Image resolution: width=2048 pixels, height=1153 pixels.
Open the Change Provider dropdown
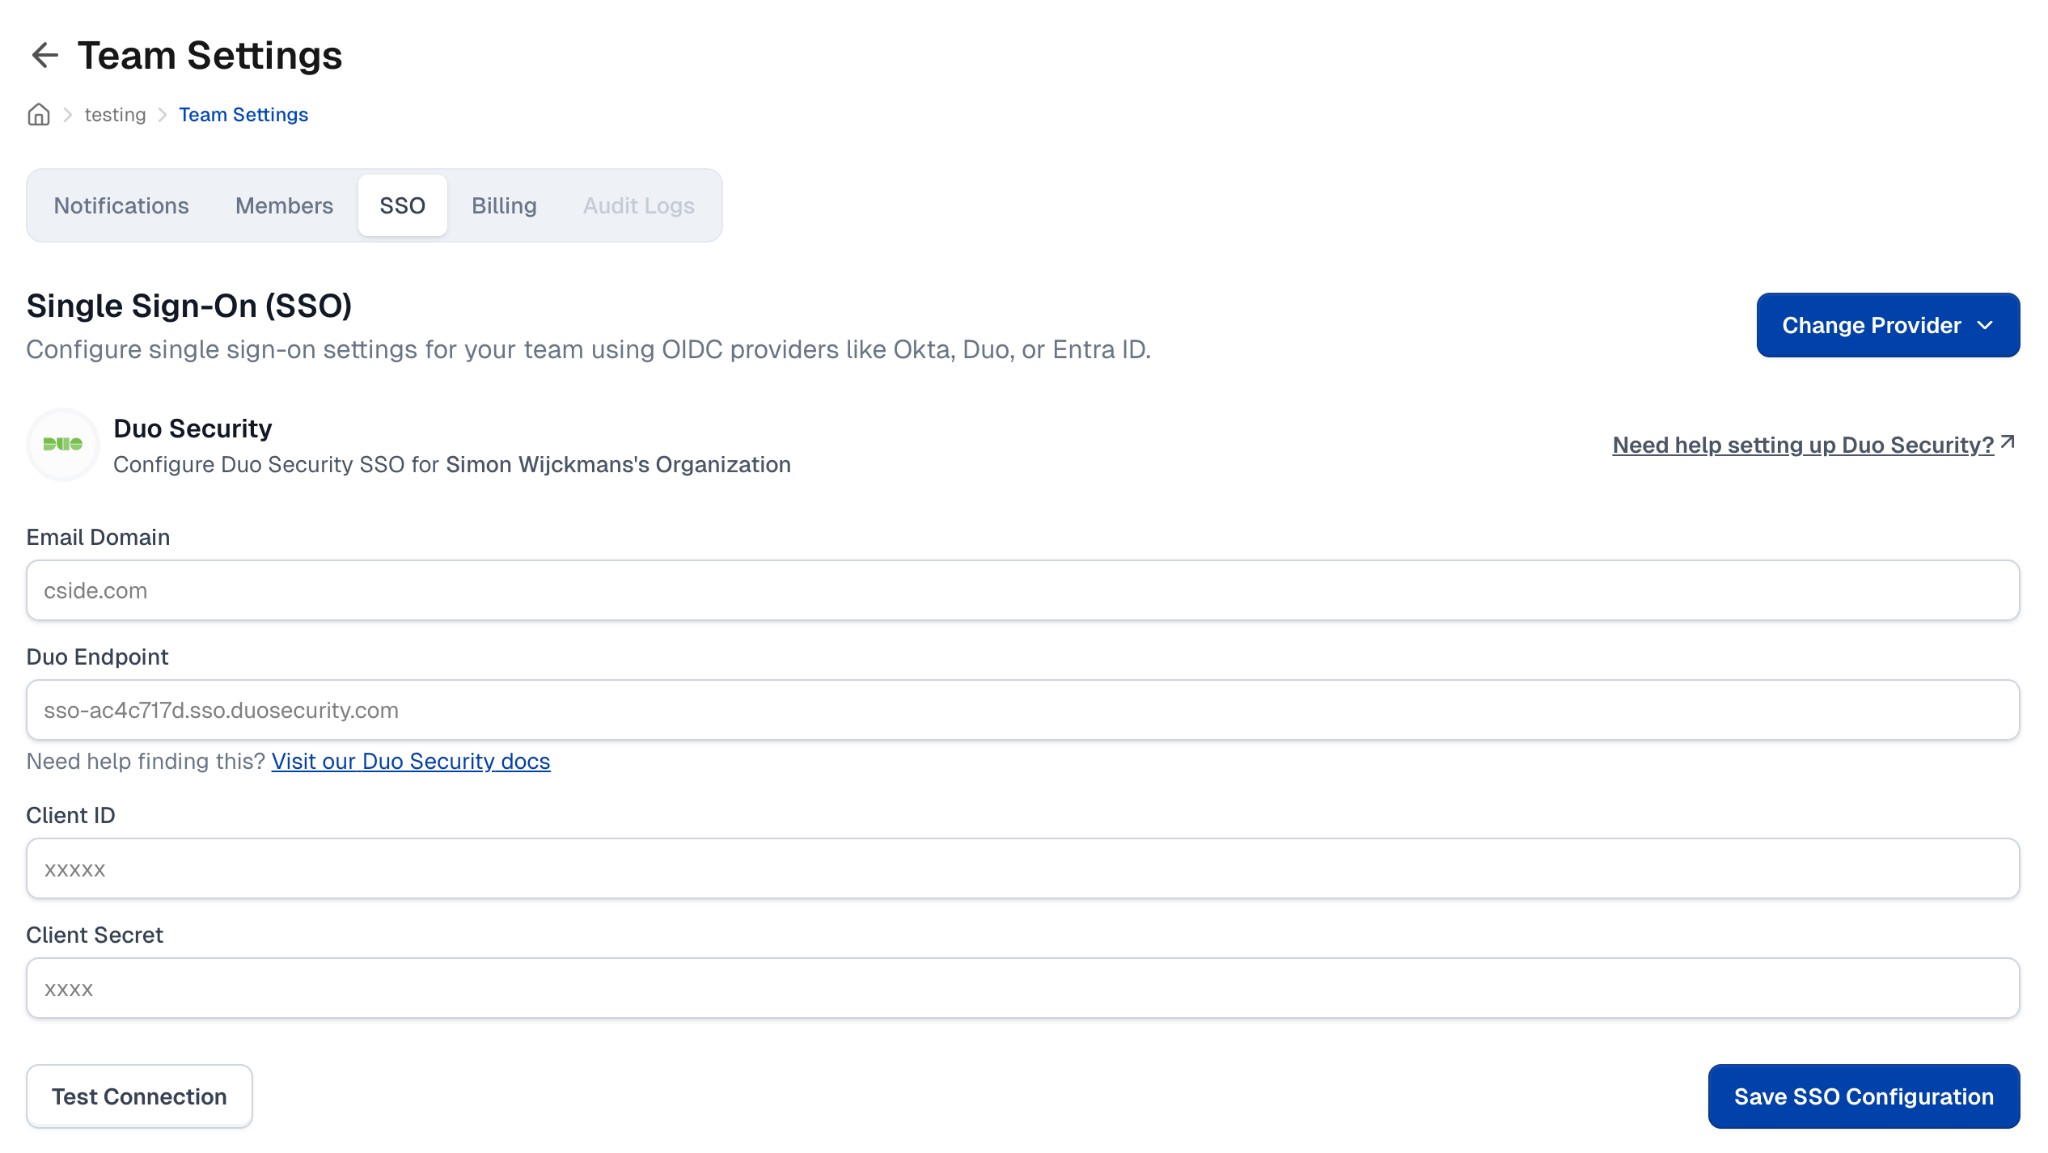point(1887,324)
